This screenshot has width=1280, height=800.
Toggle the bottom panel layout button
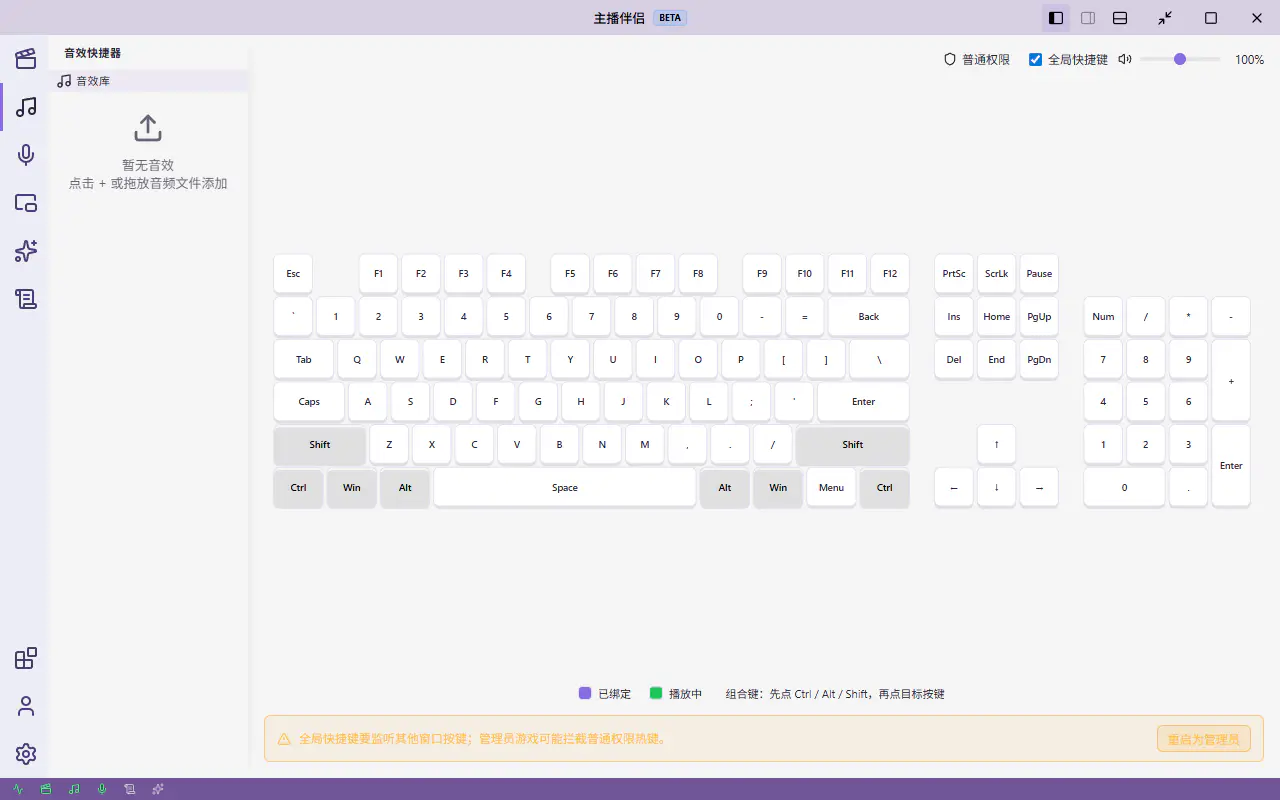pos(1120,18)
